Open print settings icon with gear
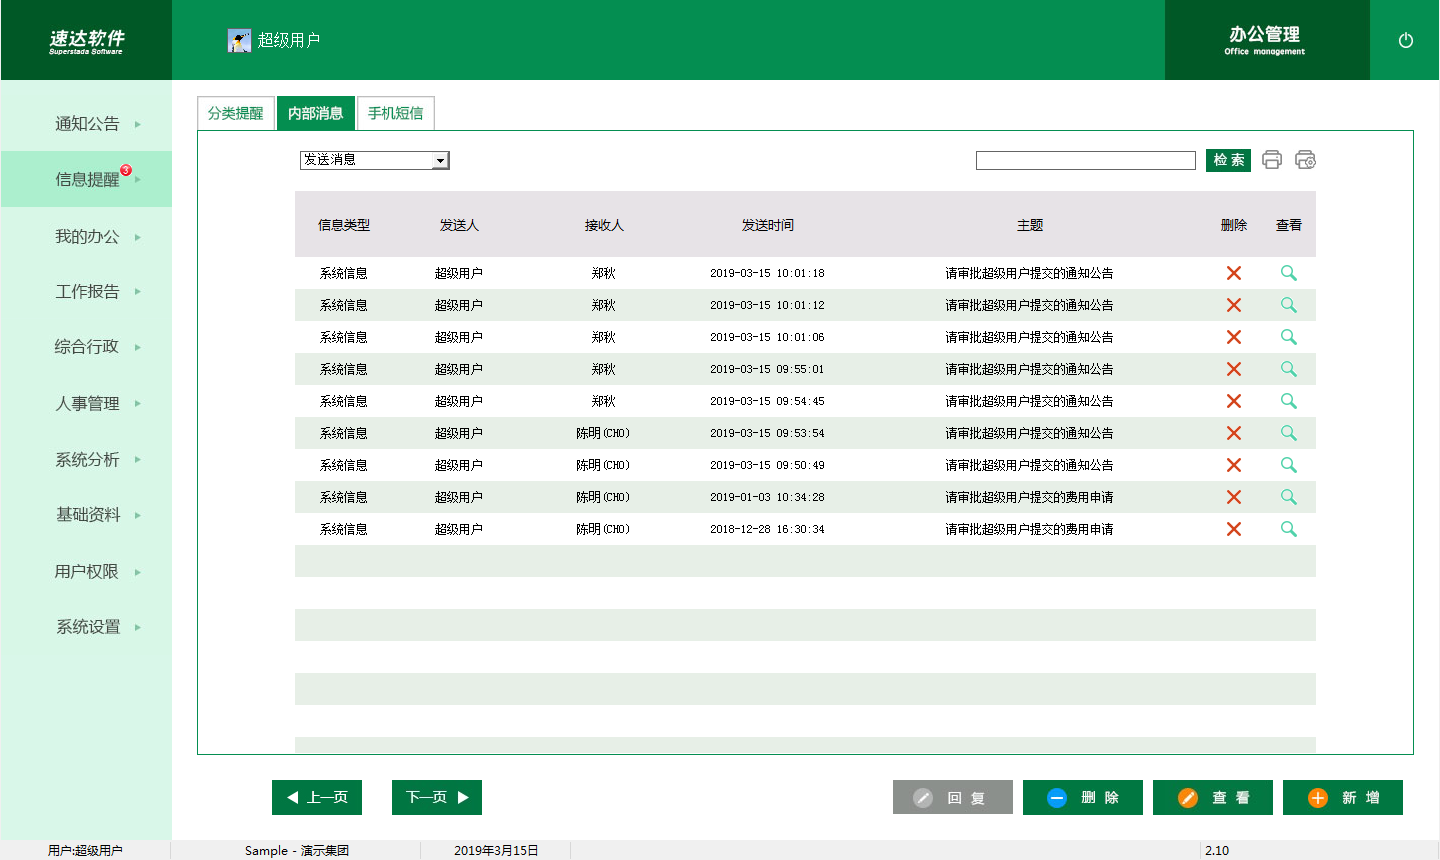This screenshot has height=860, width=1440. (1305, 160)
